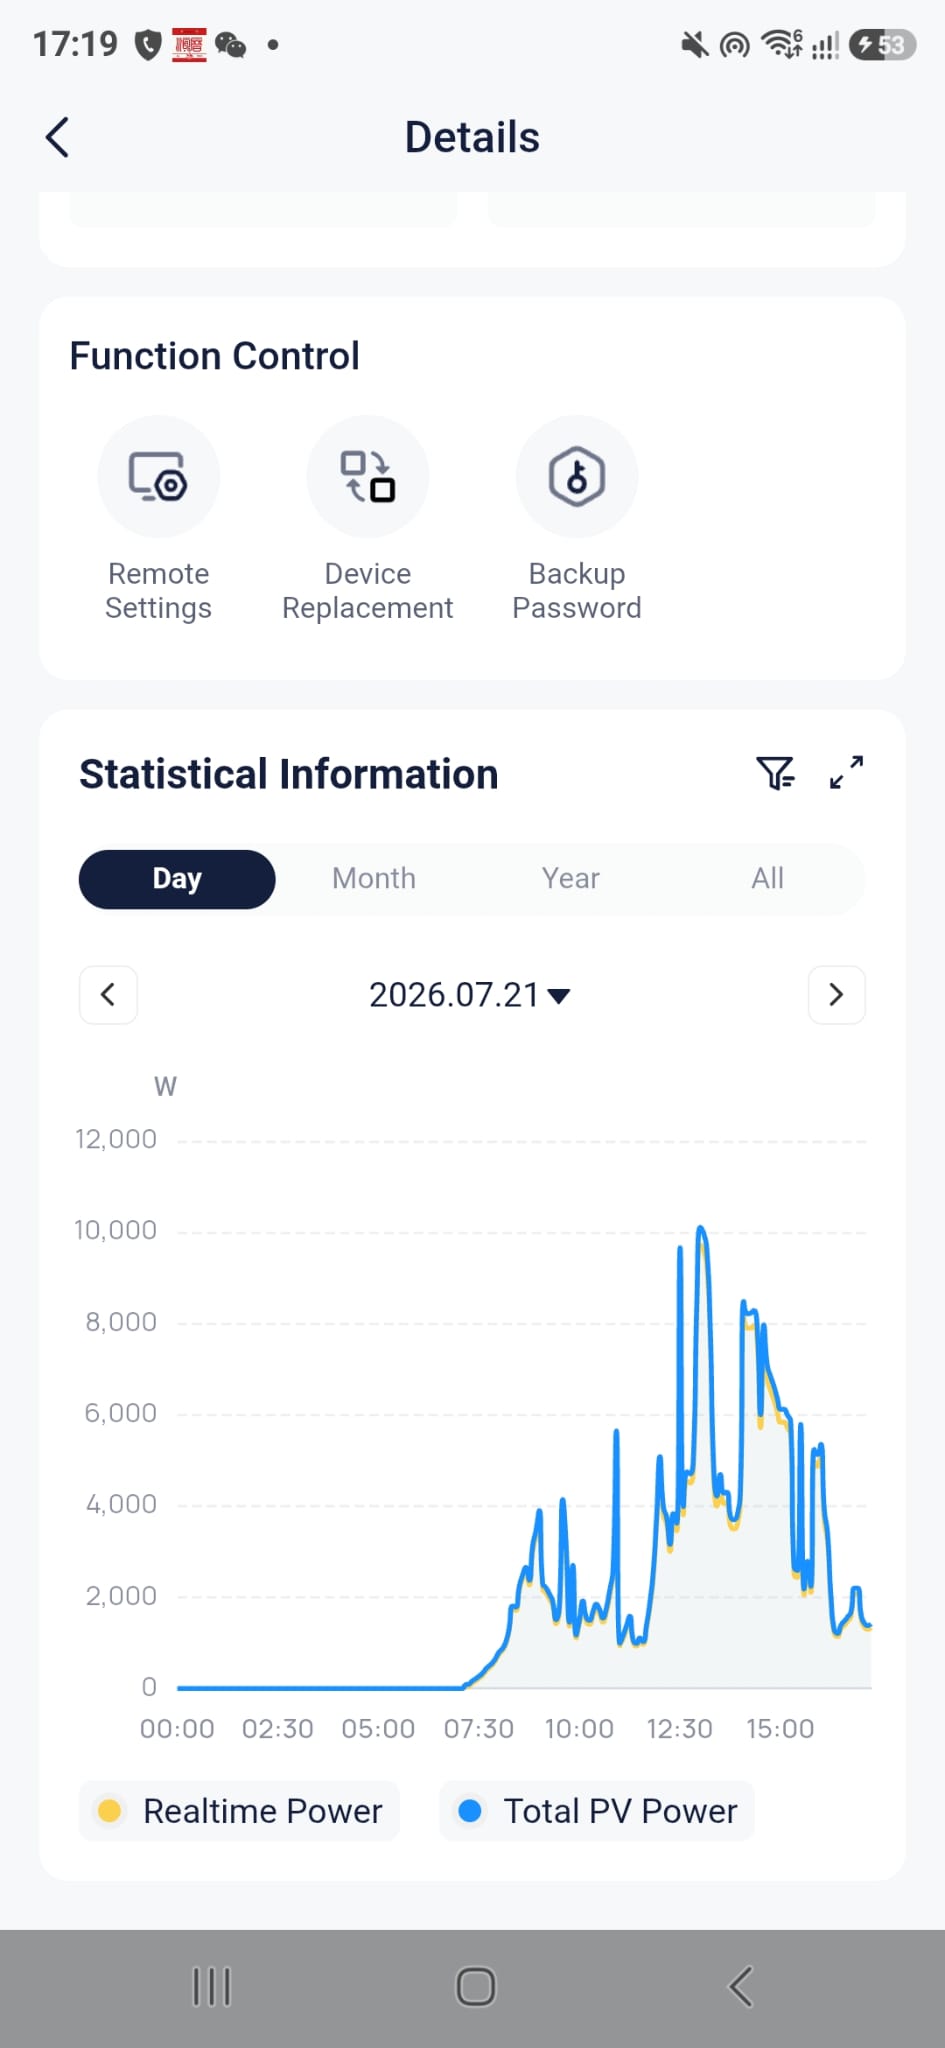Tap the Wi-Fi status icon

[x=782, y=45]
